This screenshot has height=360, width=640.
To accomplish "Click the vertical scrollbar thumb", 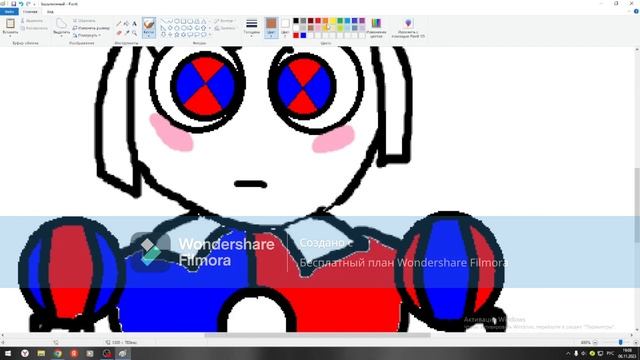I will [x=637, y=206].
